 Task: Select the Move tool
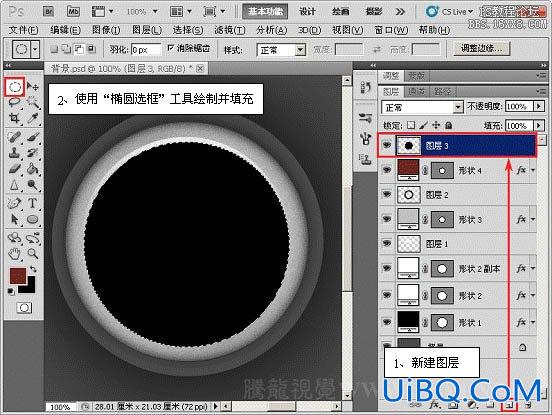[33, 86]
